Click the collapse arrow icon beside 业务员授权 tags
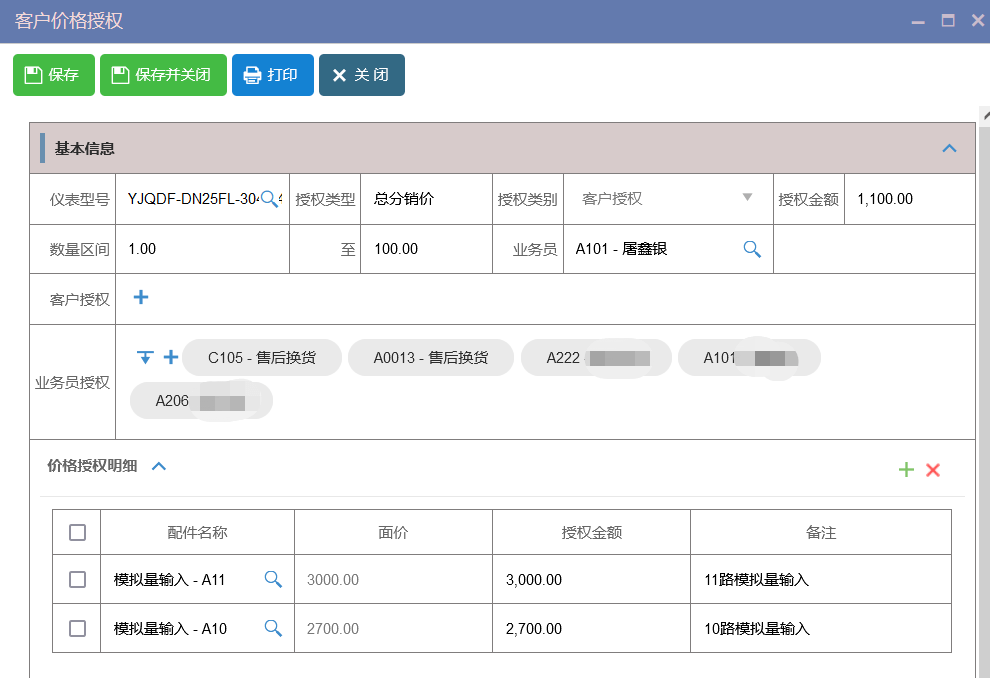Screen dimensions: 990x678 (145, 357)
